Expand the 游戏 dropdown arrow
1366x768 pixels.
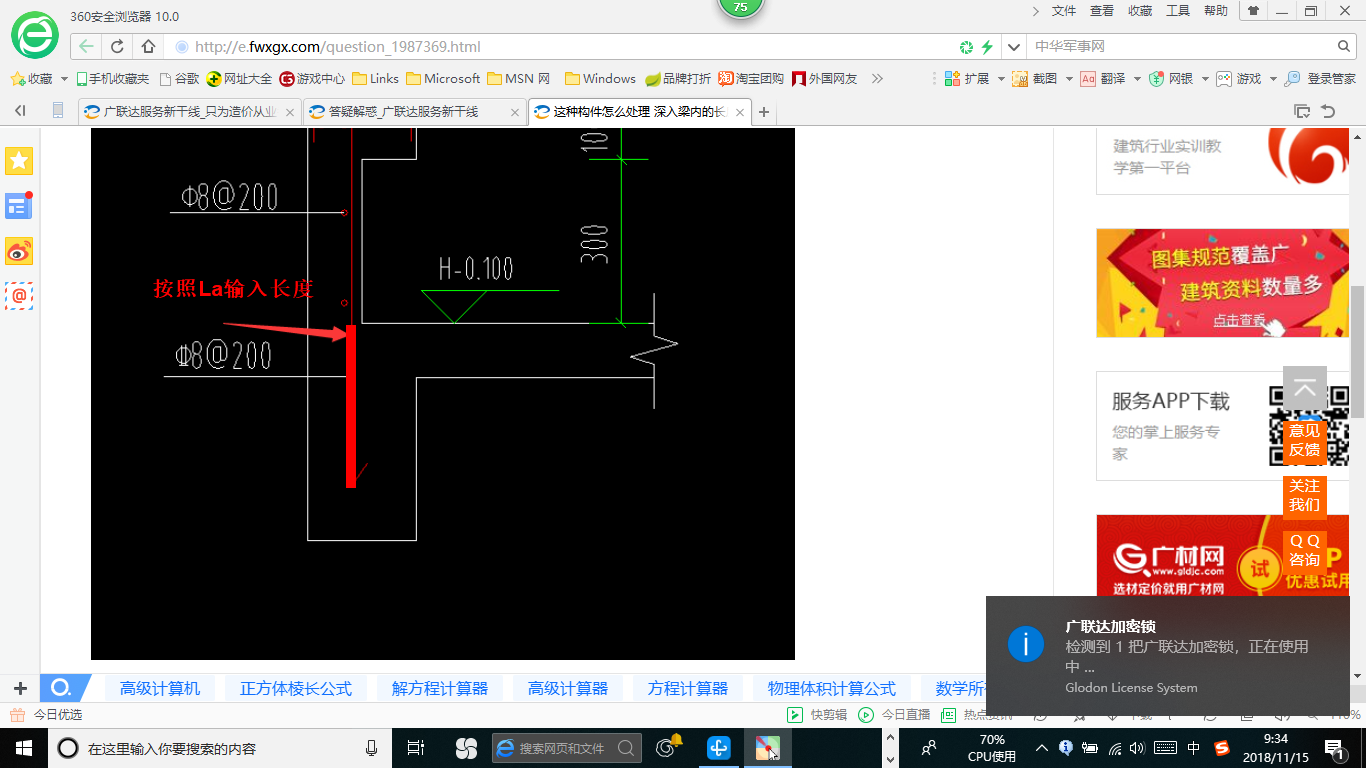pos(1272,78)
